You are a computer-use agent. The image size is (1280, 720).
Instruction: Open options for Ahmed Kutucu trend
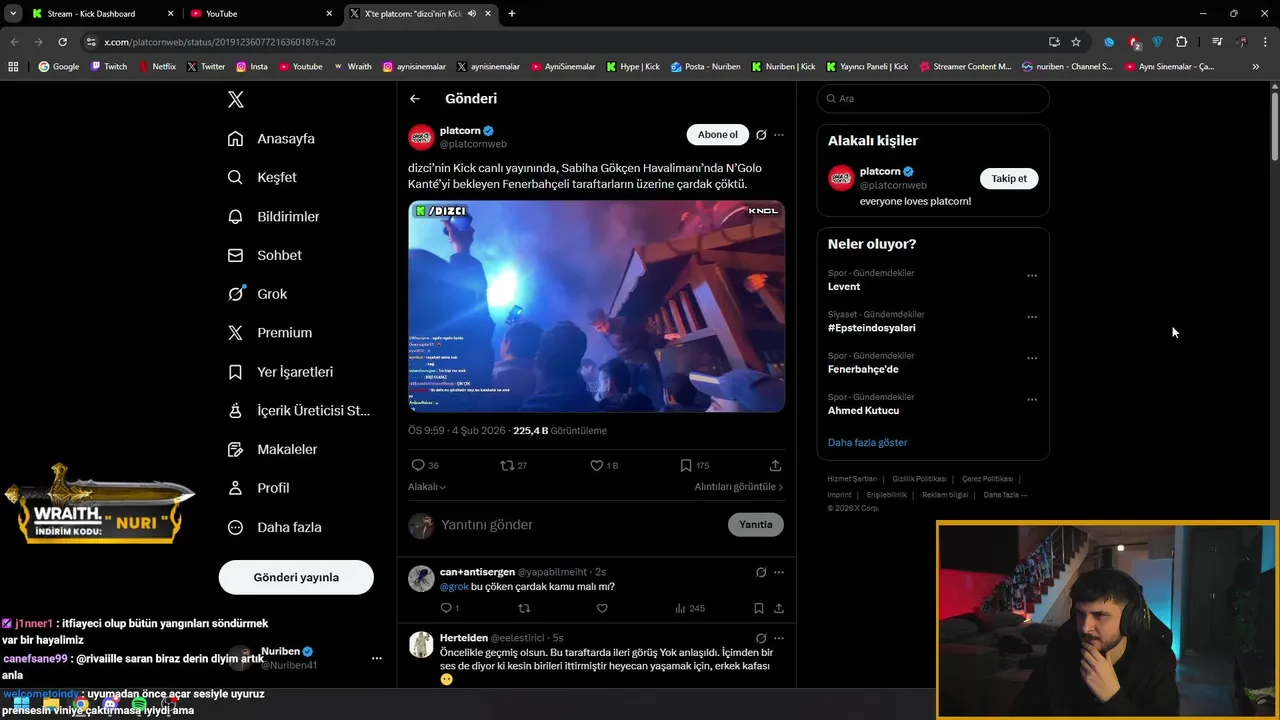1032,400
